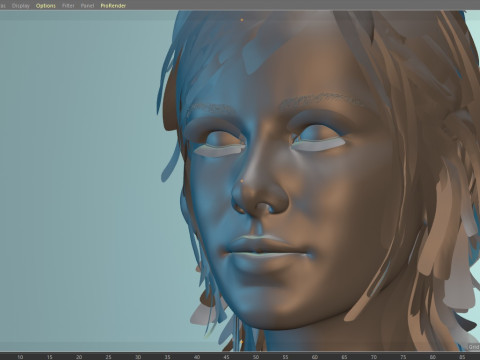Jump to frame 80 on the time slider

tap(432, 357)
